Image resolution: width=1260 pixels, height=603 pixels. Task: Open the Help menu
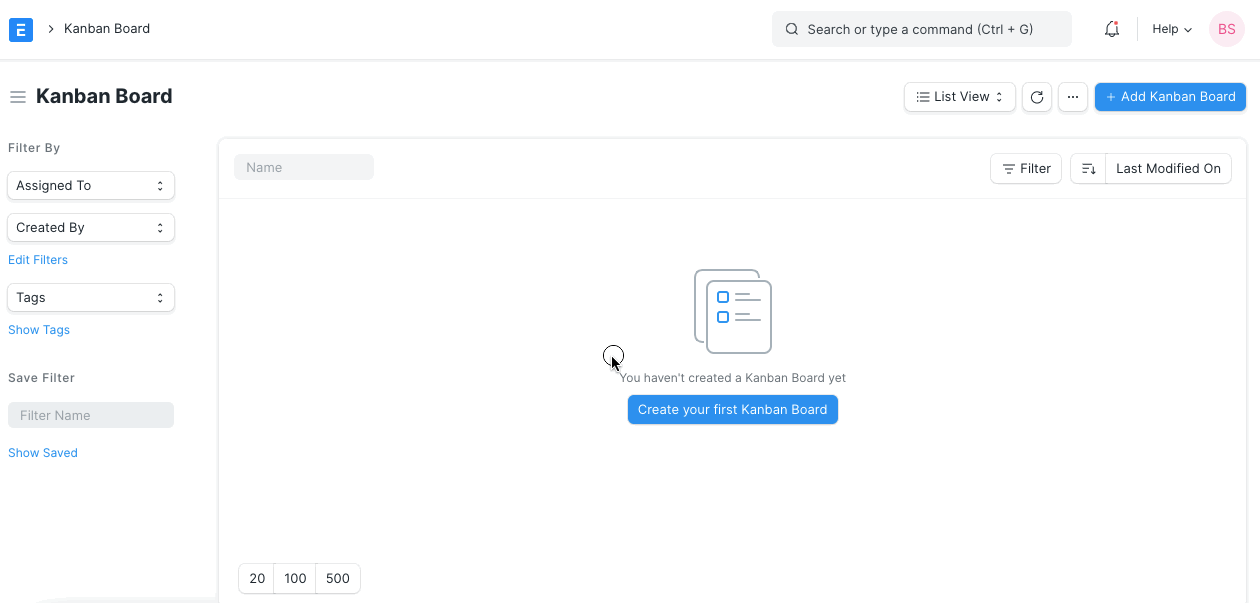[1169, 29]
